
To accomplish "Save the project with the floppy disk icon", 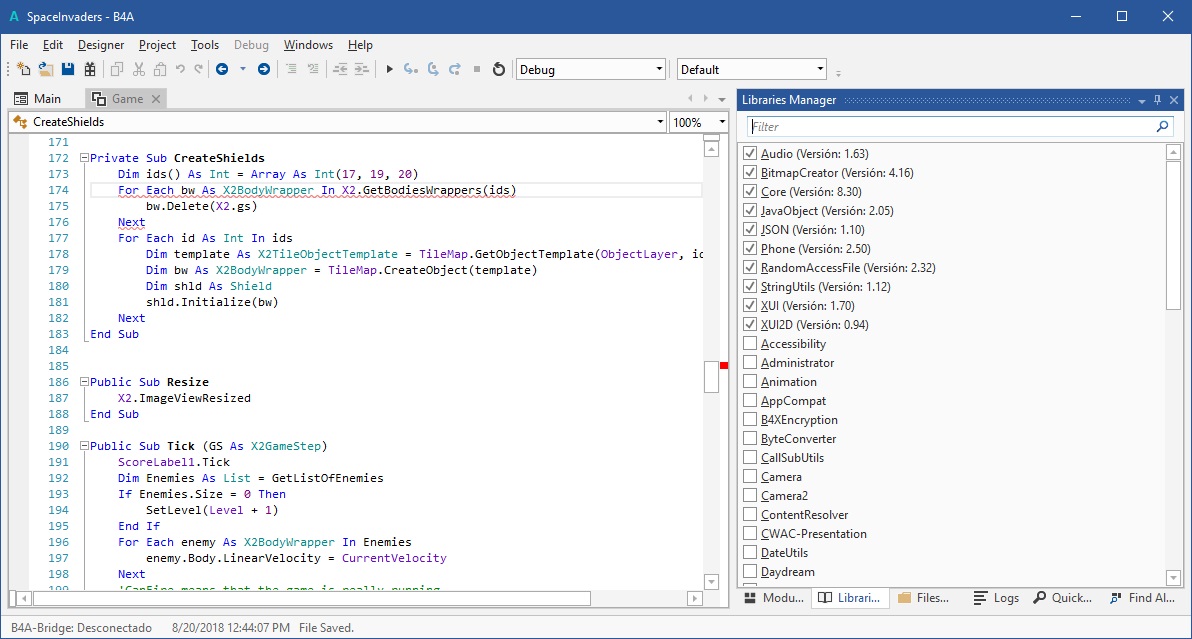I will (68, 69).
